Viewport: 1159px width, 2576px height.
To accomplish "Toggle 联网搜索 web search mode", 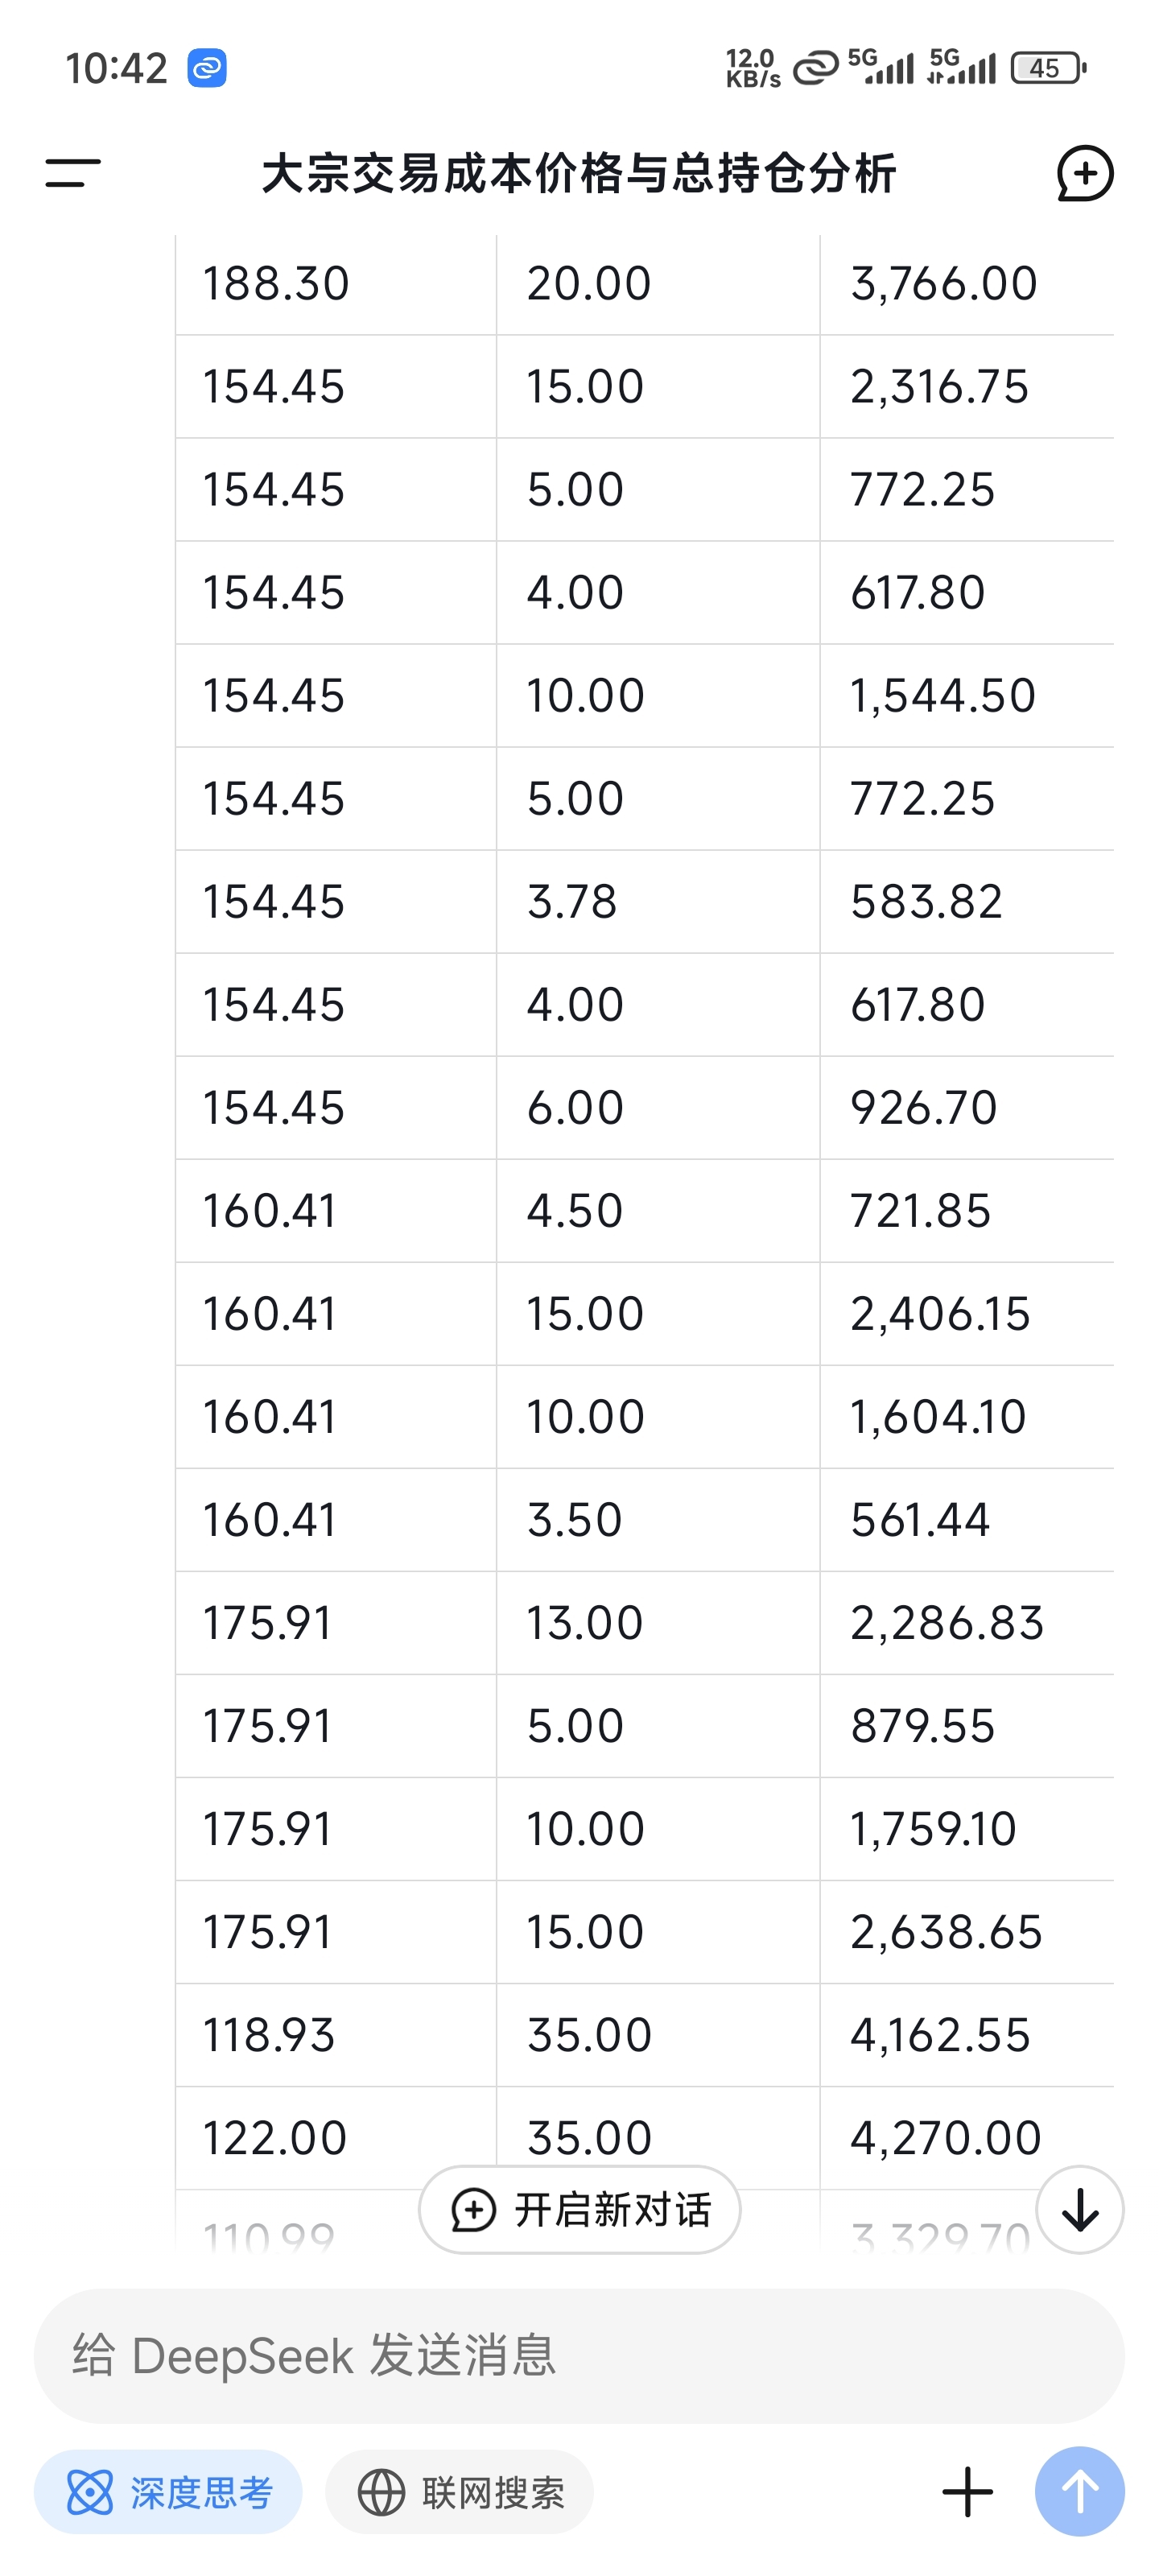I will coord(460,2492).
